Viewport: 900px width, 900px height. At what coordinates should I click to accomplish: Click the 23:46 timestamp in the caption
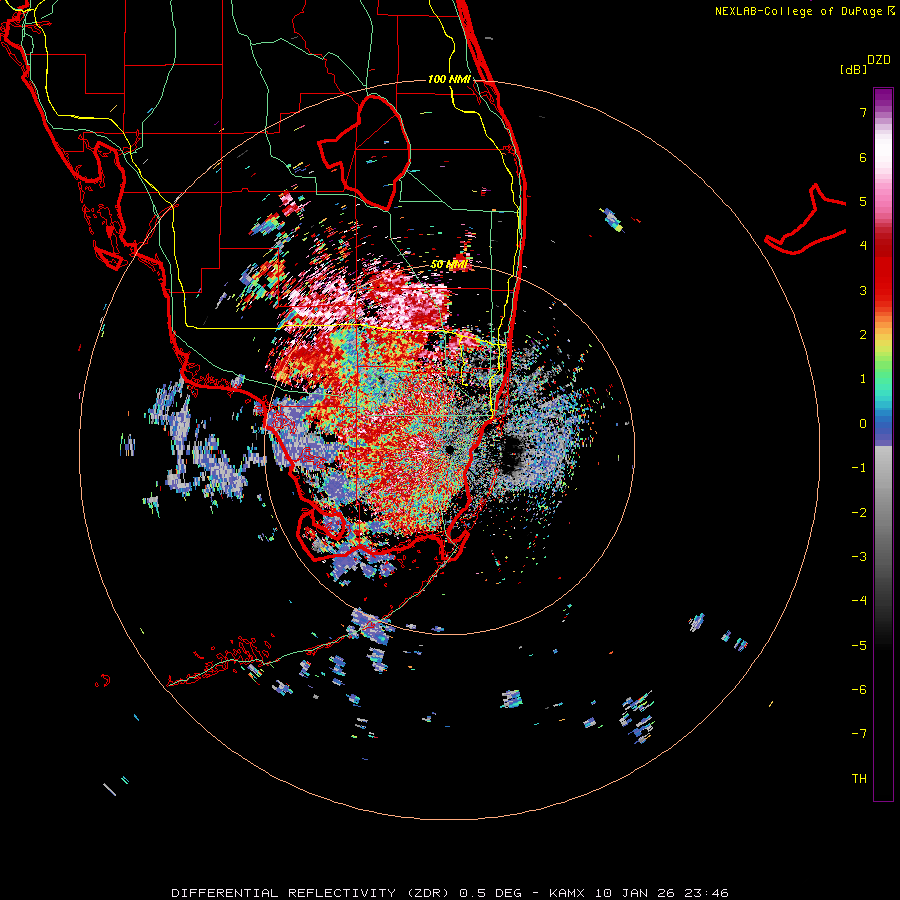[x=706, y=893]
